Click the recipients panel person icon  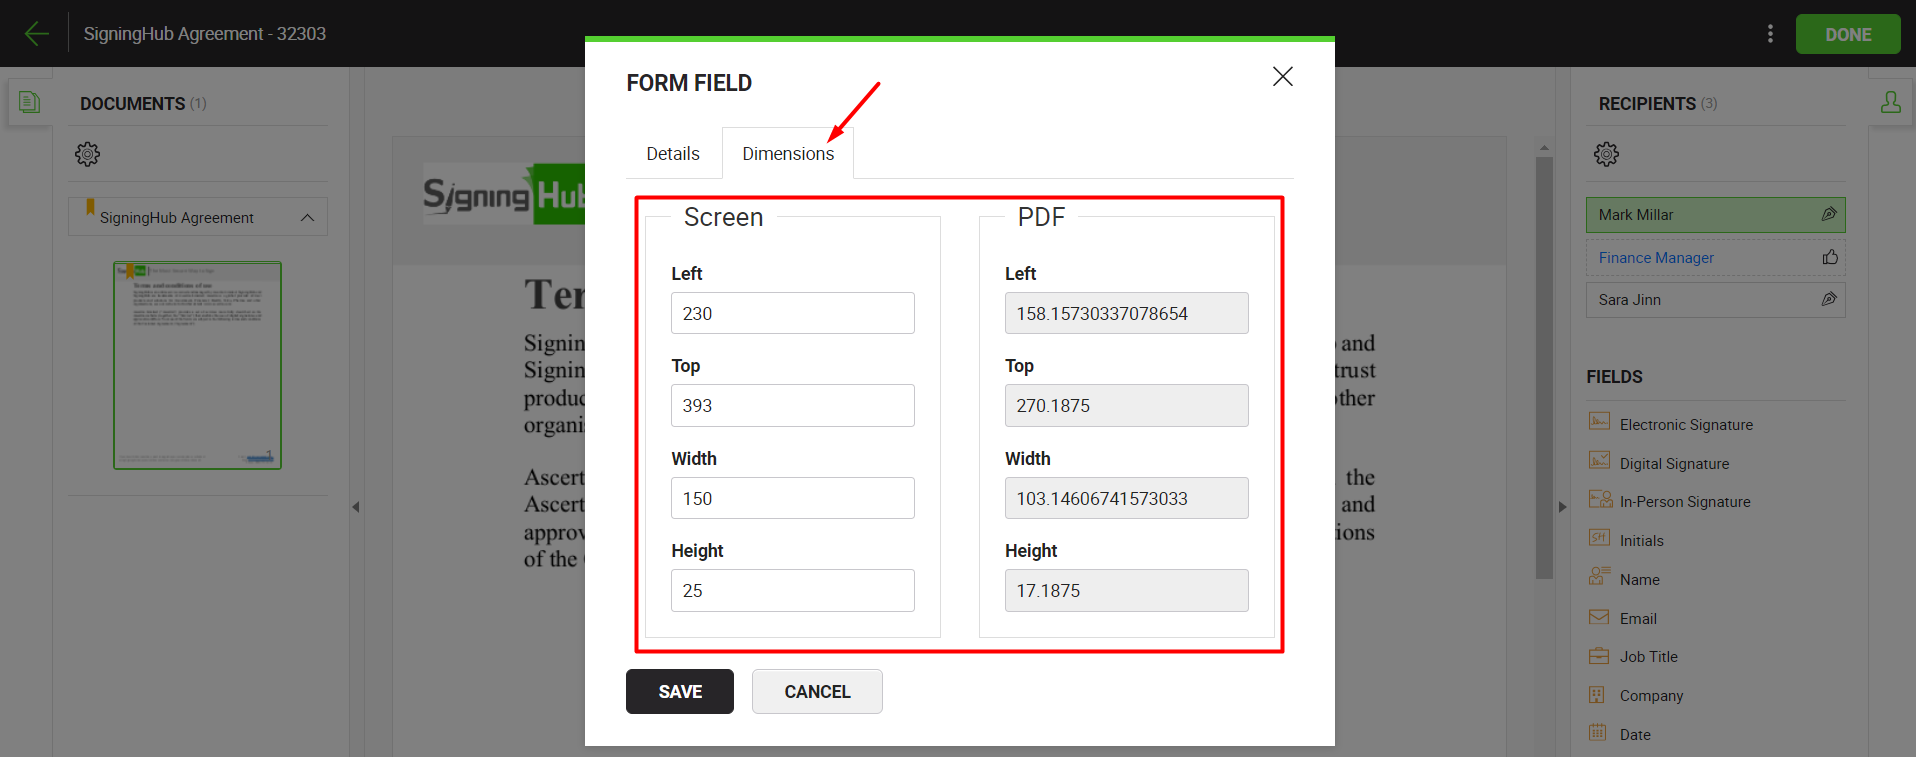(x=1890, y=102)
